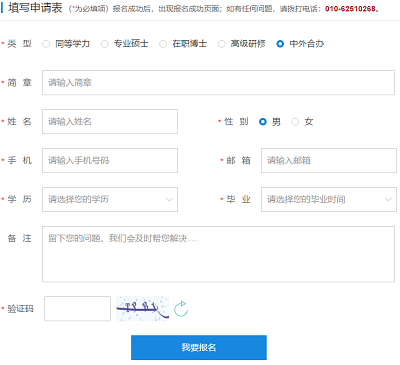Image resolution: width=400 pixels, height=365 pixels.
Task: Choose the 在职博士 type option
Action: click(163, 44)
